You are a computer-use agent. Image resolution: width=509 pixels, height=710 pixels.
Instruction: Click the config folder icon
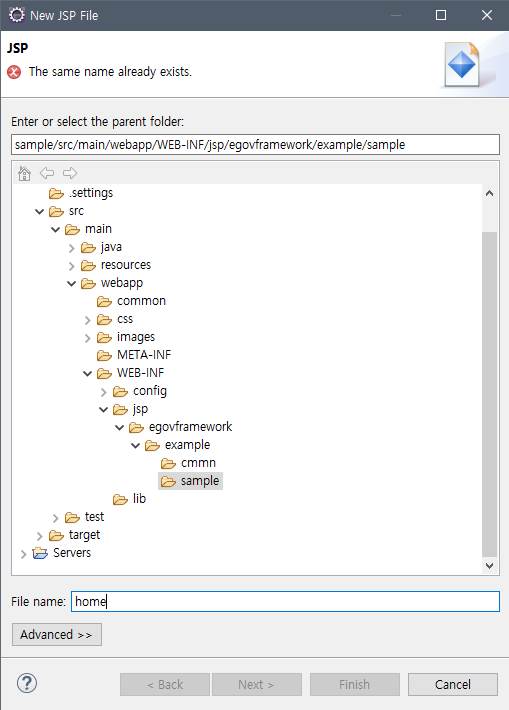[120, 391]
